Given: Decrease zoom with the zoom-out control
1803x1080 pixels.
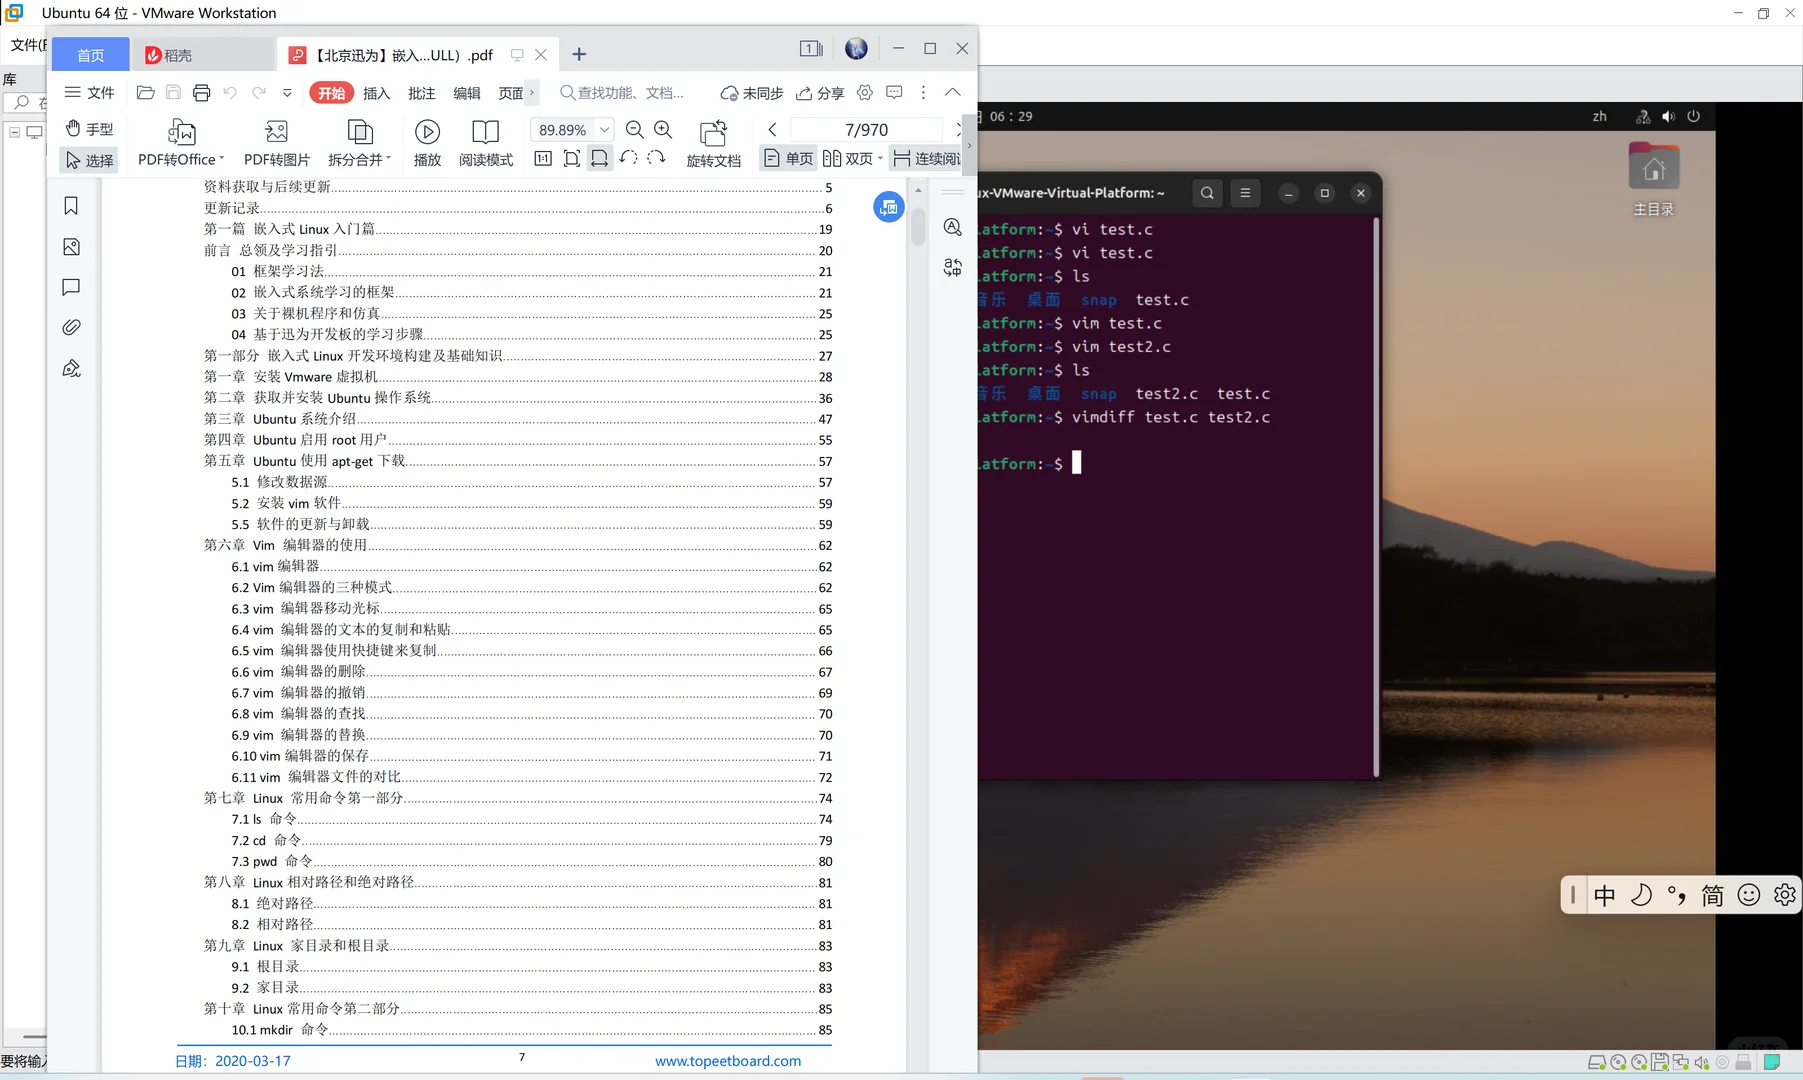Looking at the screenshot, I should coord(634,129).
